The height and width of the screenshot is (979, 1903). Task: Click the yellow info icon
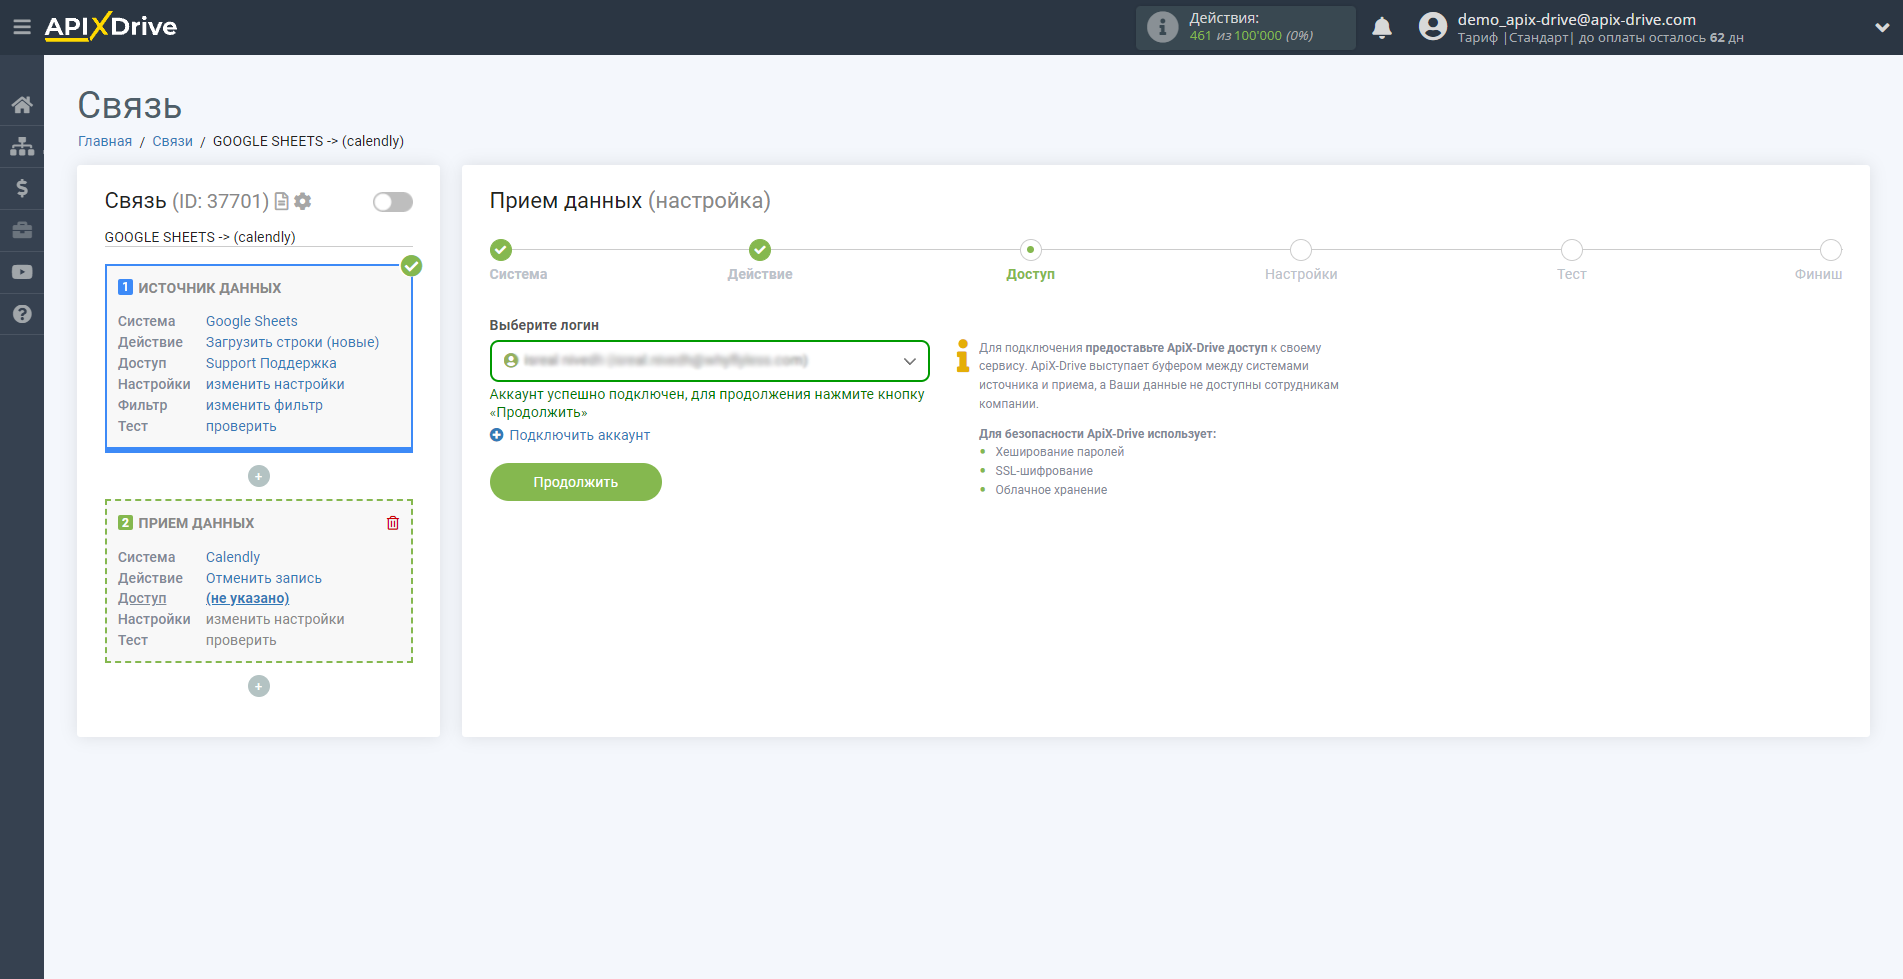[962, 356]
